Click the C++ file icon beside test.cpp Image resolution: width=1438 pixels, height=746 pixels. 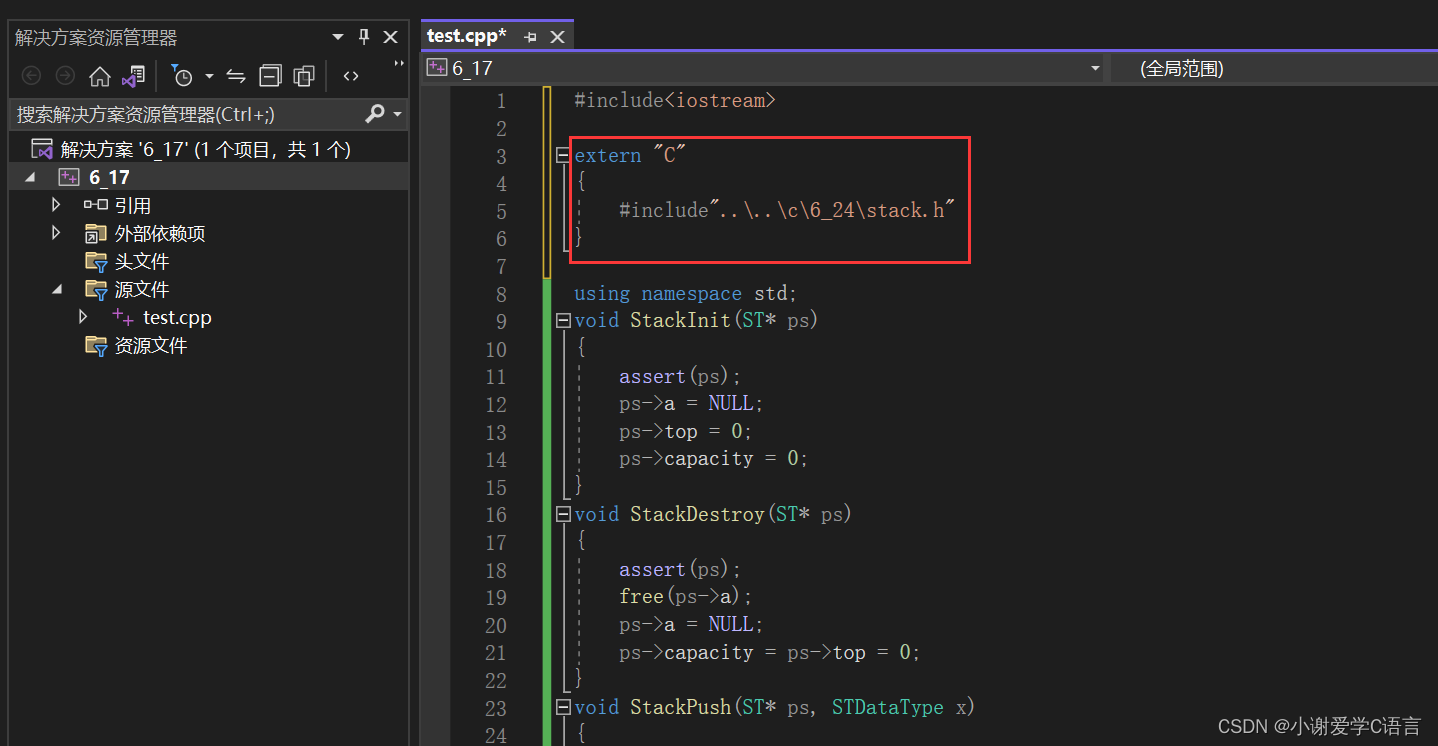click(122, 317)
